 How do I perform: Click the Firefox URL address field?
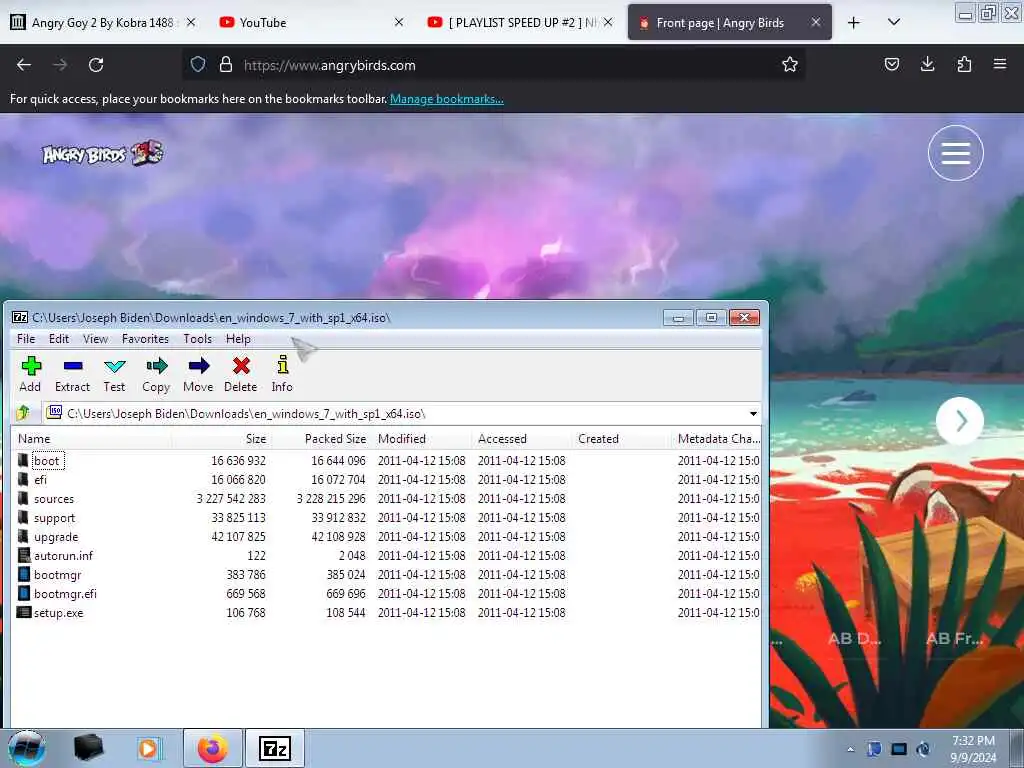click(x=496, y=65)
